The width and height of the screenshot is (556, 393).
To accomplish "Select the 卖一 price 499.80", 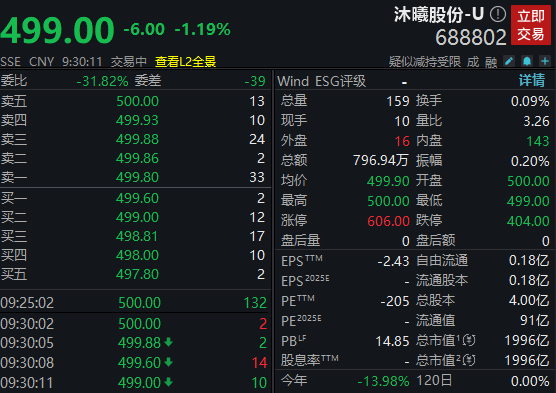I will (137, 177).
